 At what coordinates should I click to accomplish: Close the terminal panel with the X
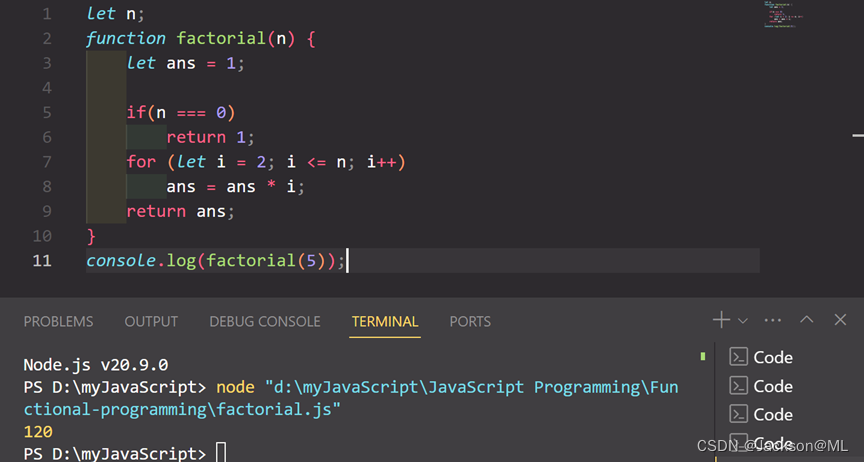click(841, 320)
